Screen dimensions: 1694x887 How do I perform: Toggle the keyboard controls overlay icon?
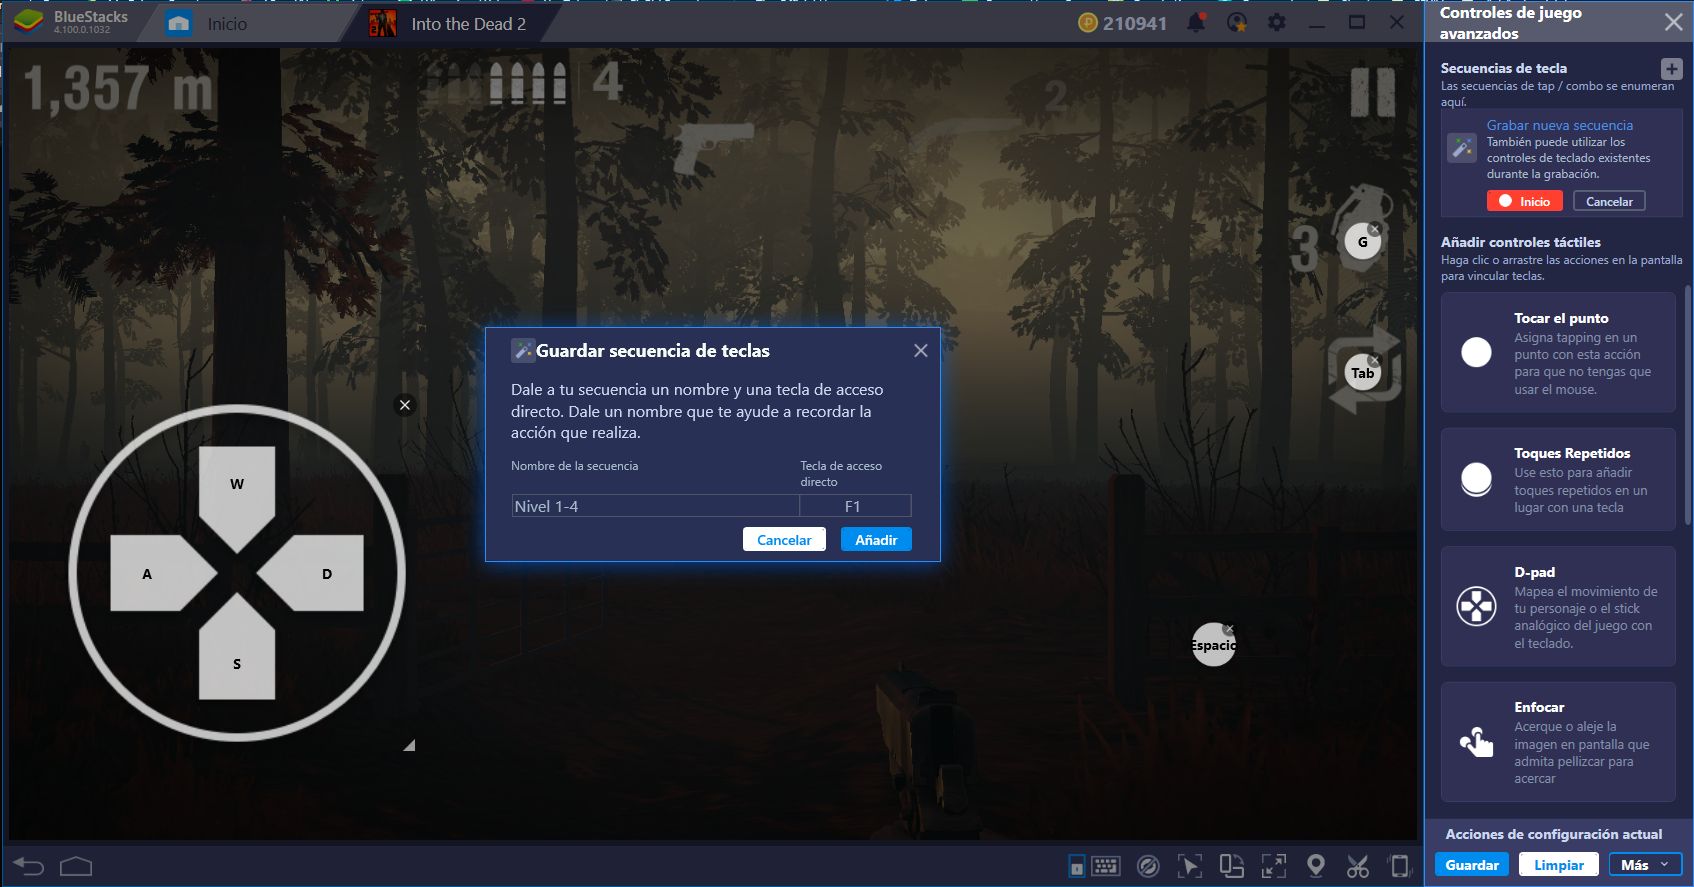[1077, 866]
